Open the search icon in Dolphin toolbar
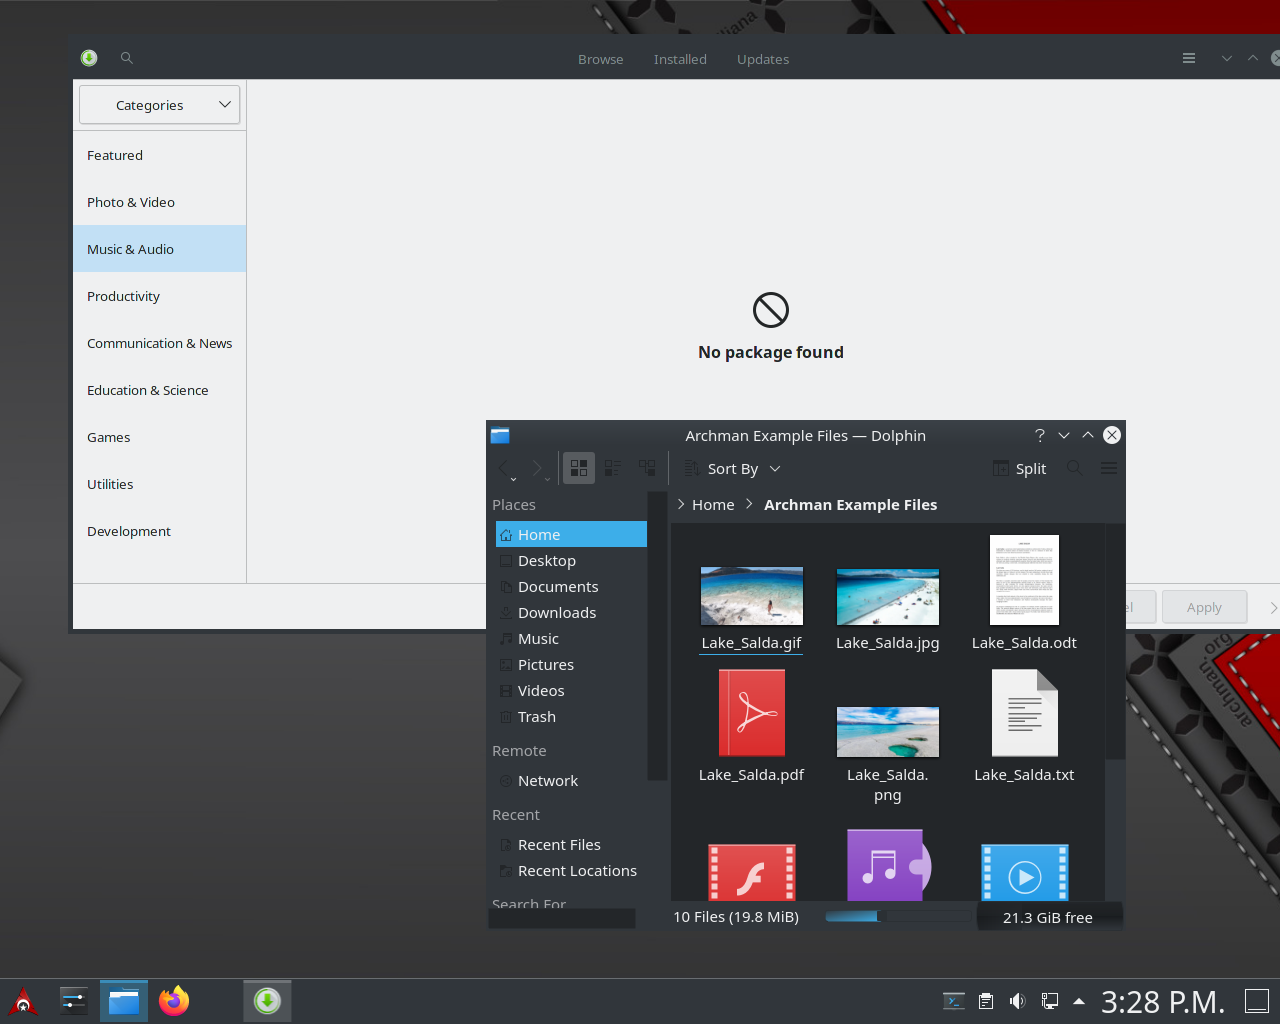Screen dimensions: 1280x1024 point(1074,468)
